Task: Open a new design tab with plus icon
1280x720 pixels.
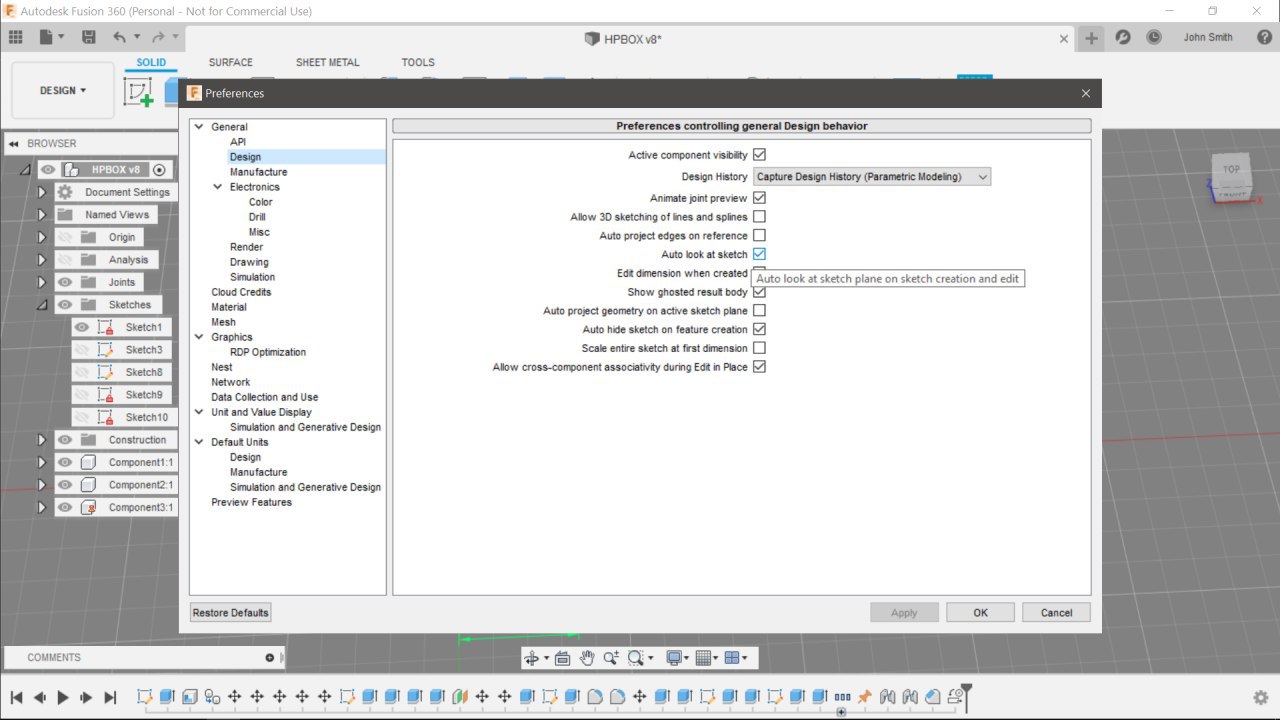Action: [1091, 38]
